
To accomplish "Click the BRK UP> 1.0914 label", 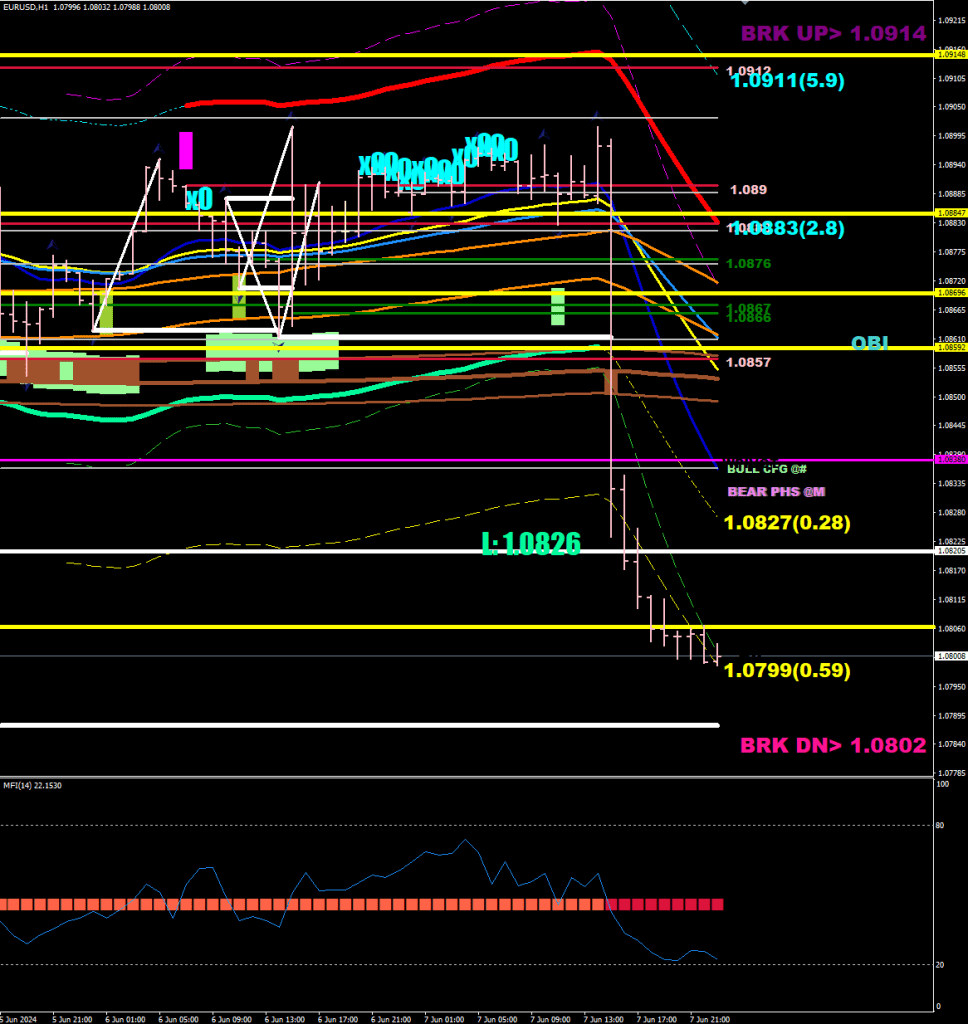I will 832,33.
